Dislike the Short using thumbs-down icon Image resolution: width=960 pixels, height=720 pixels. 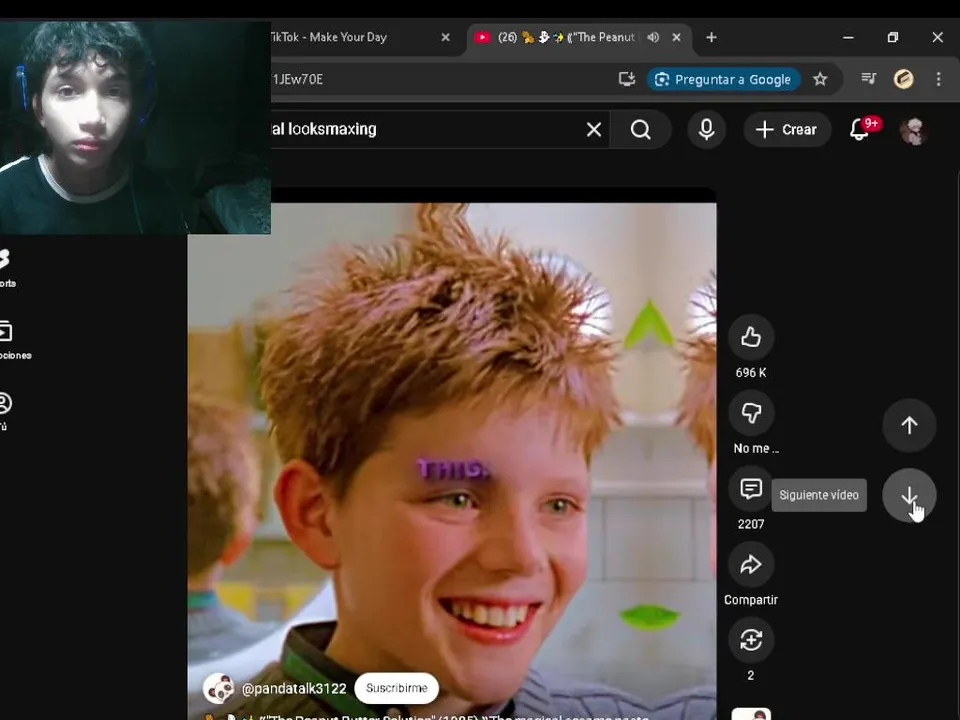[751, 413]
